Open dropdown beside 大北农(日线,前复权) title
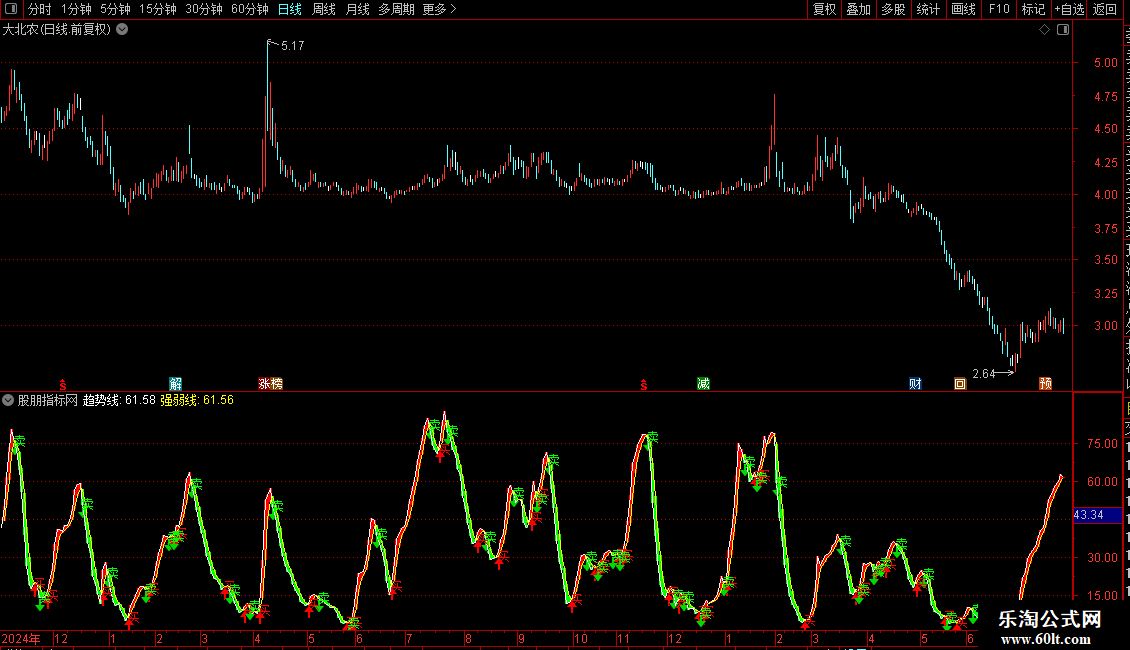1130x650 pixels. [x=123, y=30]
